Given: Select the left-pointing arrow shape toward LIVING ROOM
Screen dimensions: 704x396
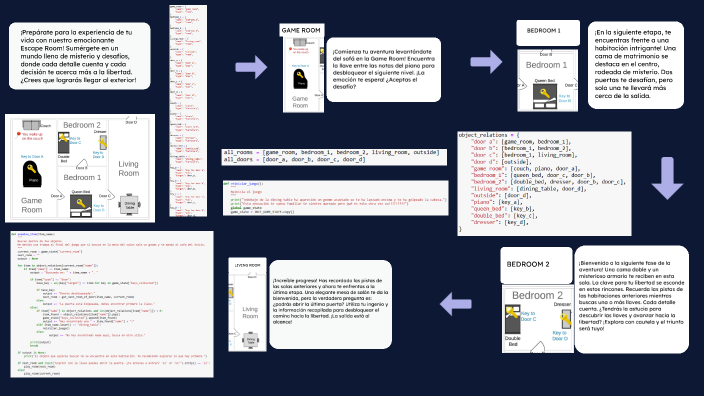Looking at the screenshot, I should pyautogui.click(x=456, y=304).
